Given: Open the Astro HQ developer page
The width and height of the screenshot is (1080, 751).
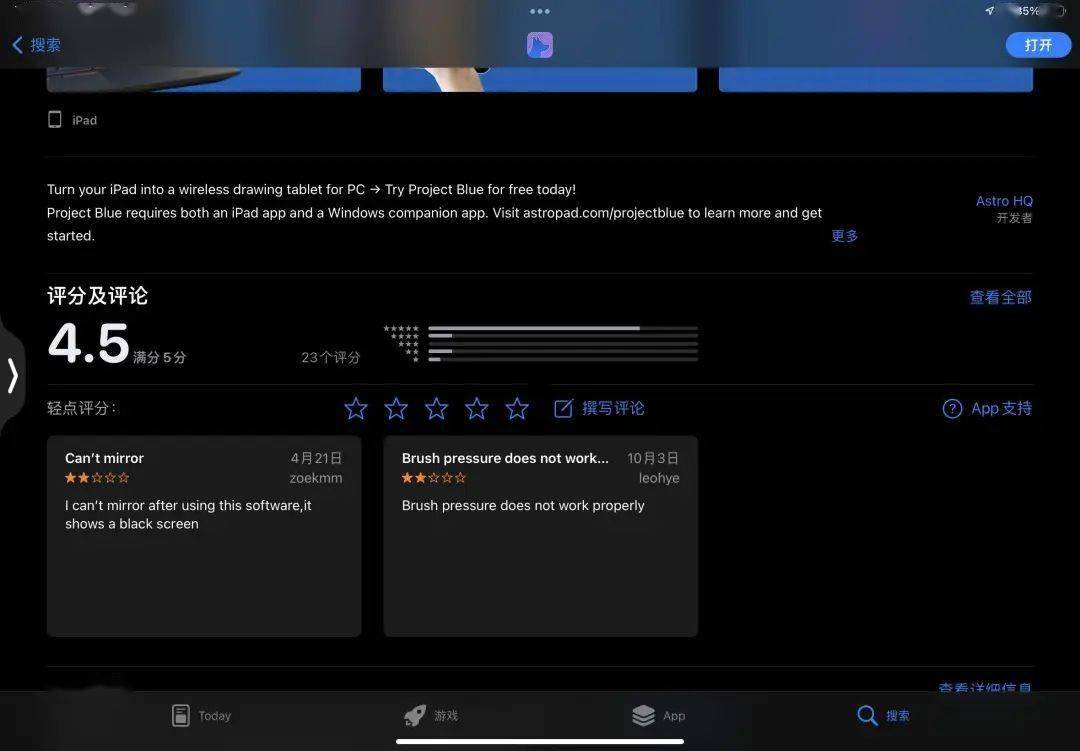Looking at the screenshot, I should (x=1003, y=201).
